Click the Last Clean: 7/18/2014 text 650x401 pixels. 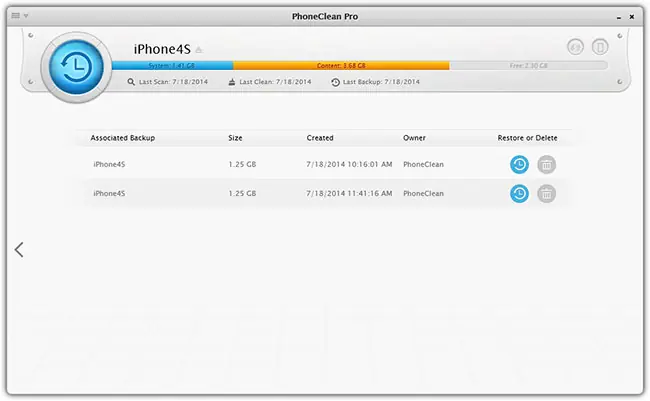click(x=275, y=82)
